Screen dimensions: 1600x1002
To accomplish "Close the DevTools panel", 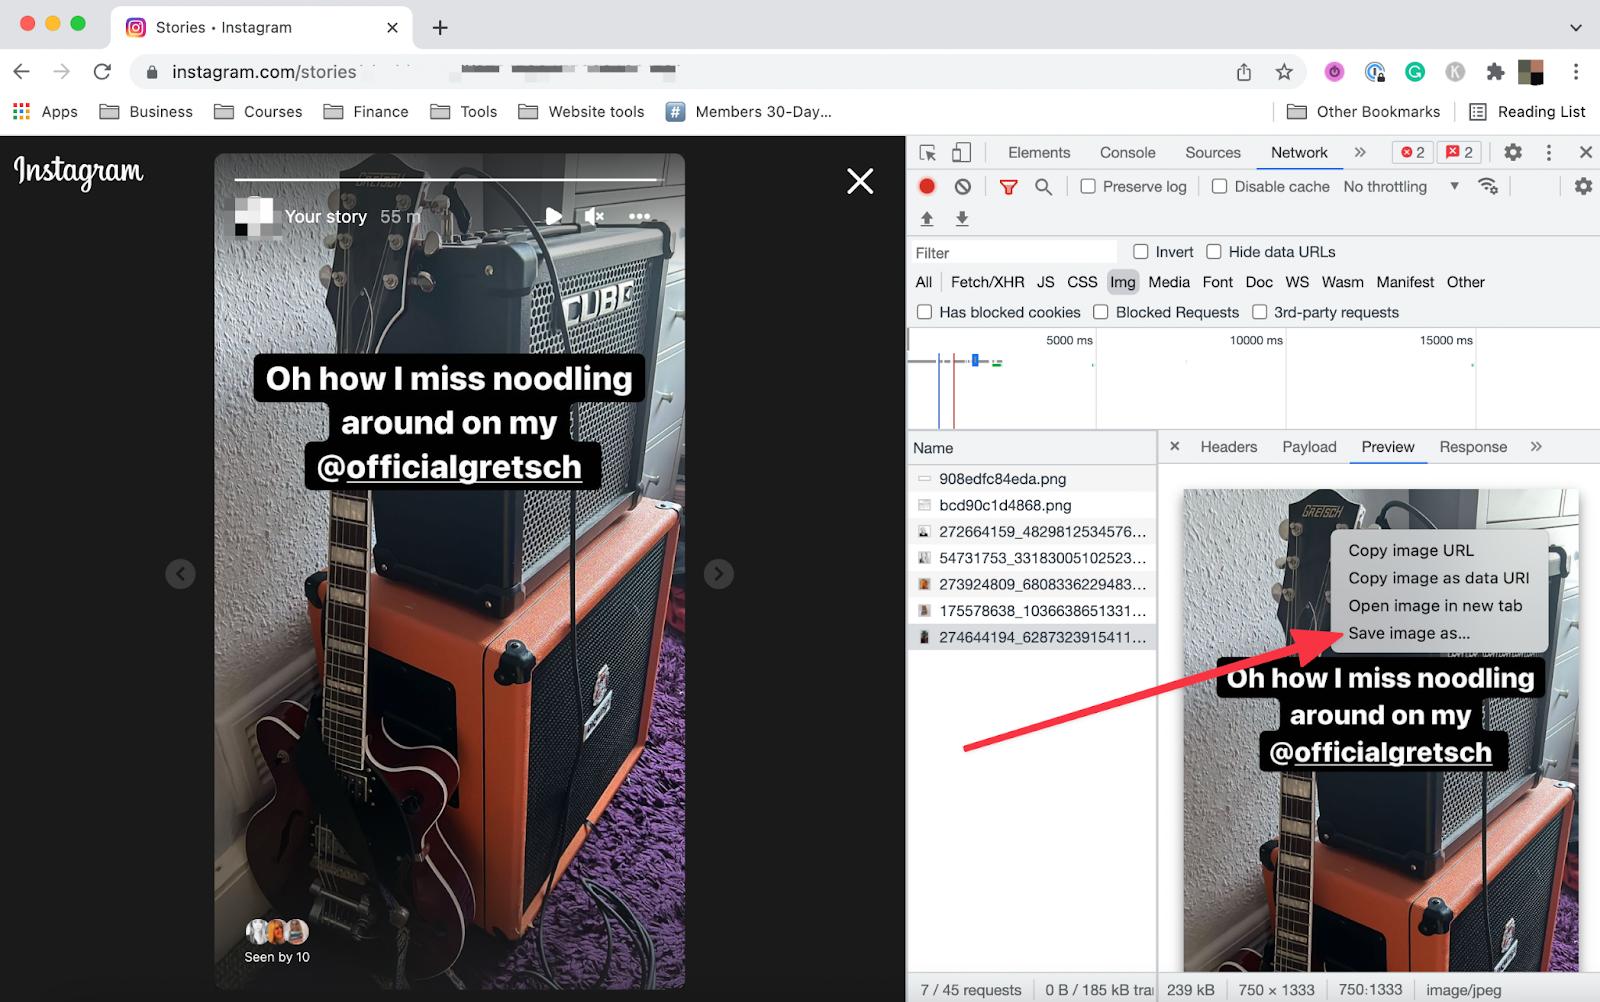I will click(x=1585, y=152).
